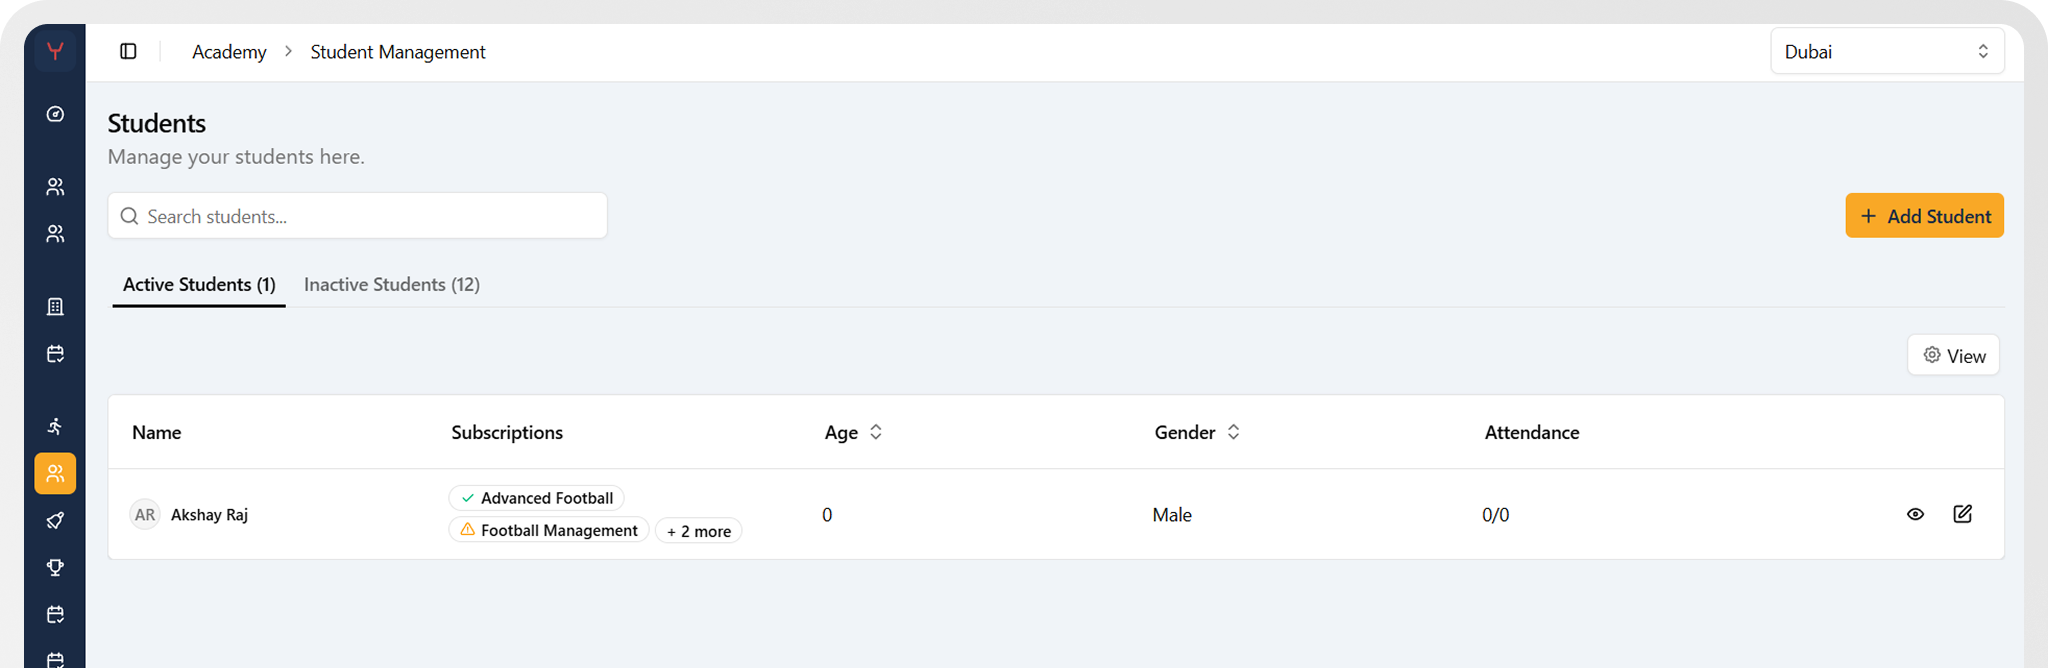Click the Student Management breadcrumb

398,52
